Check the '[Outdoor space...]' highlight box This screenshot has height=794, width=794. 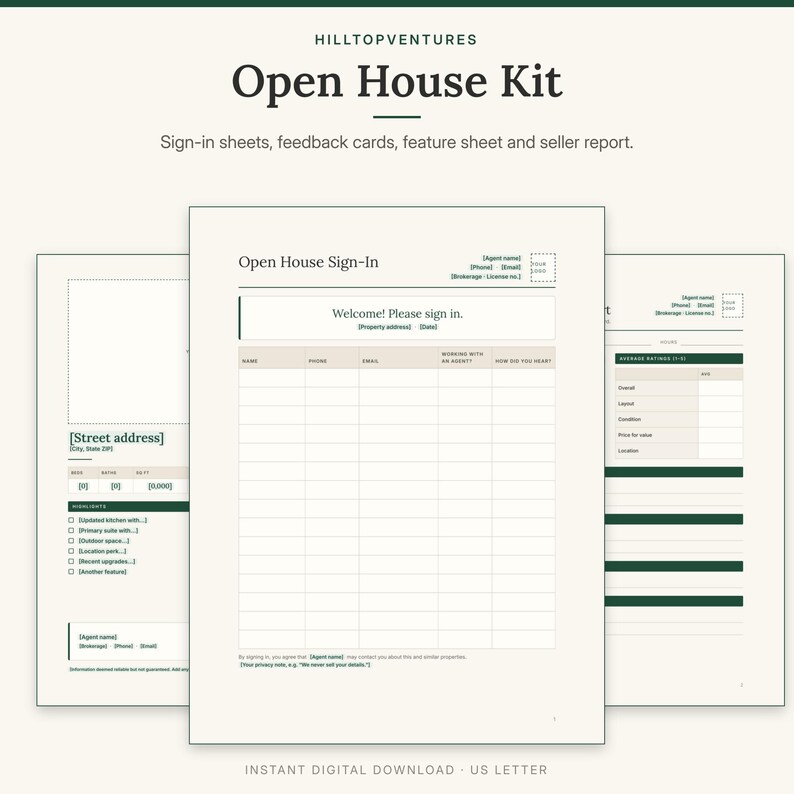tap(71, 541)
